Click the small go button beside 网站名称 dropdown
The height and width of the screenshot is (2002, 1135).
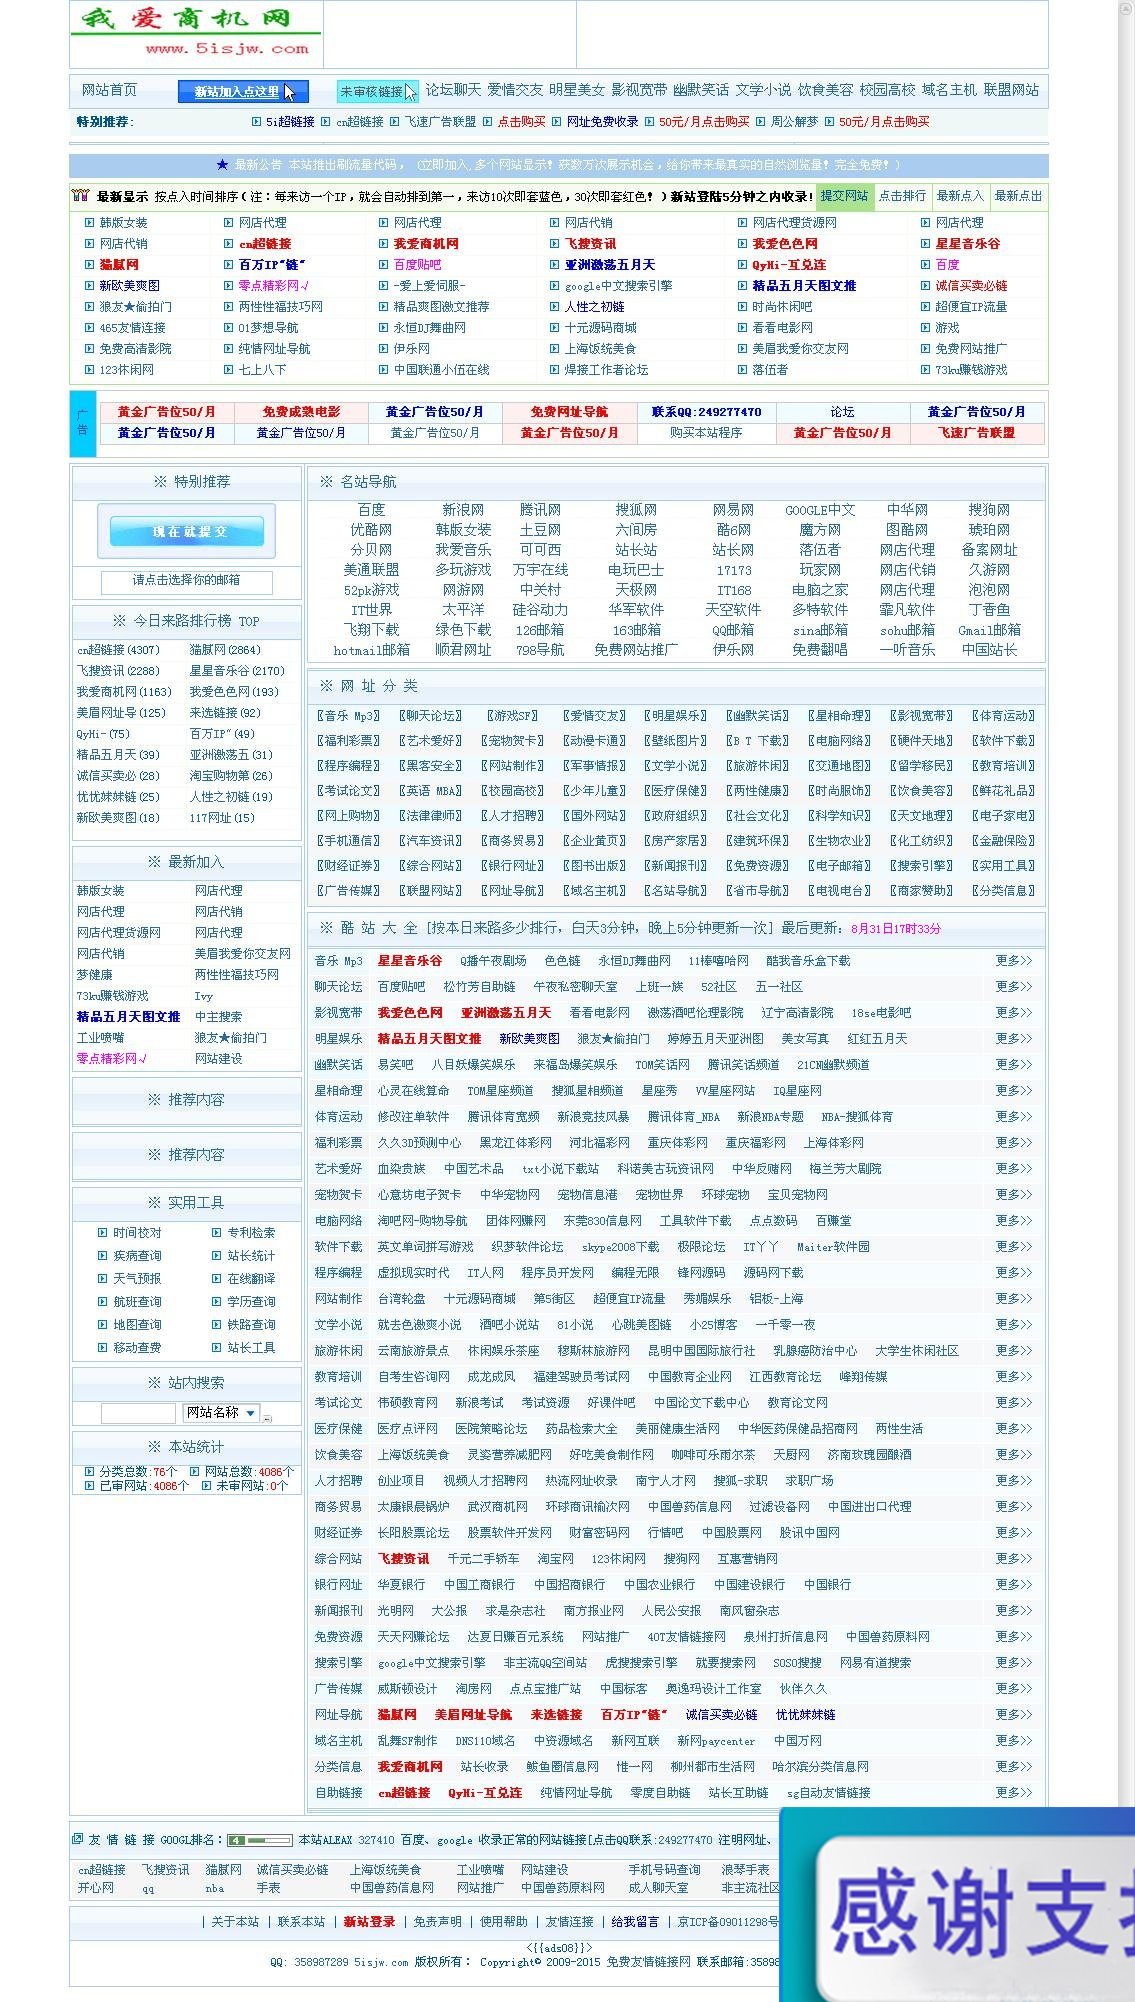click(x=267, y=1418)
